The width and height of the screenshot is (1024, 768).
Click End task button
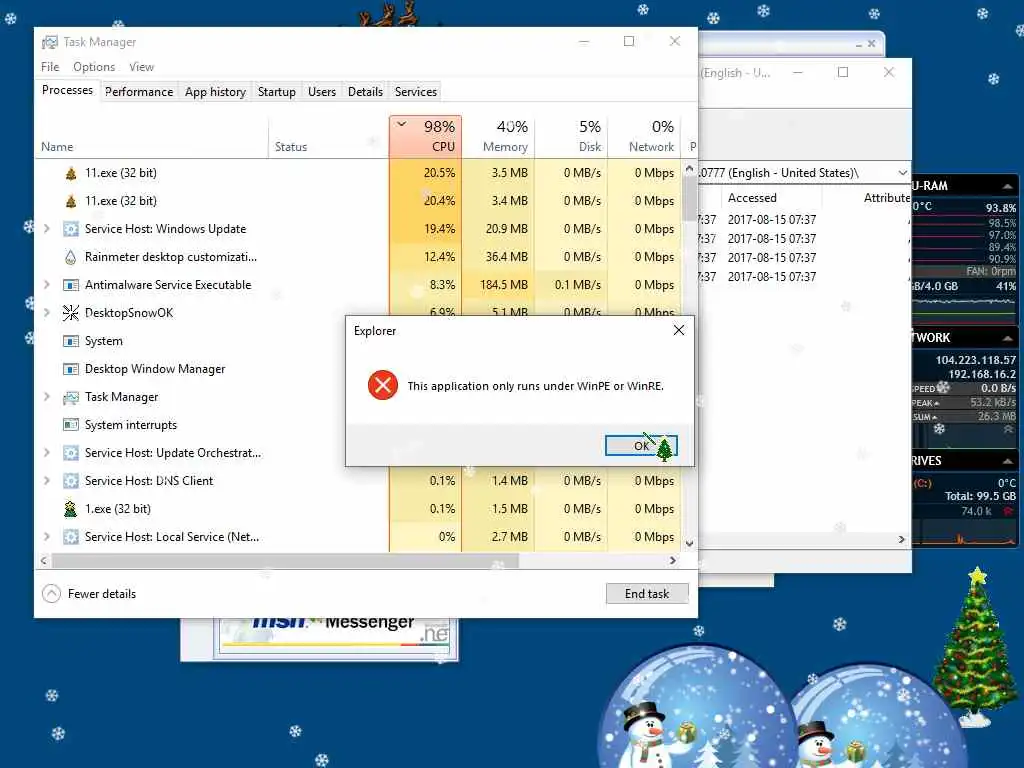tap(647, 594)
